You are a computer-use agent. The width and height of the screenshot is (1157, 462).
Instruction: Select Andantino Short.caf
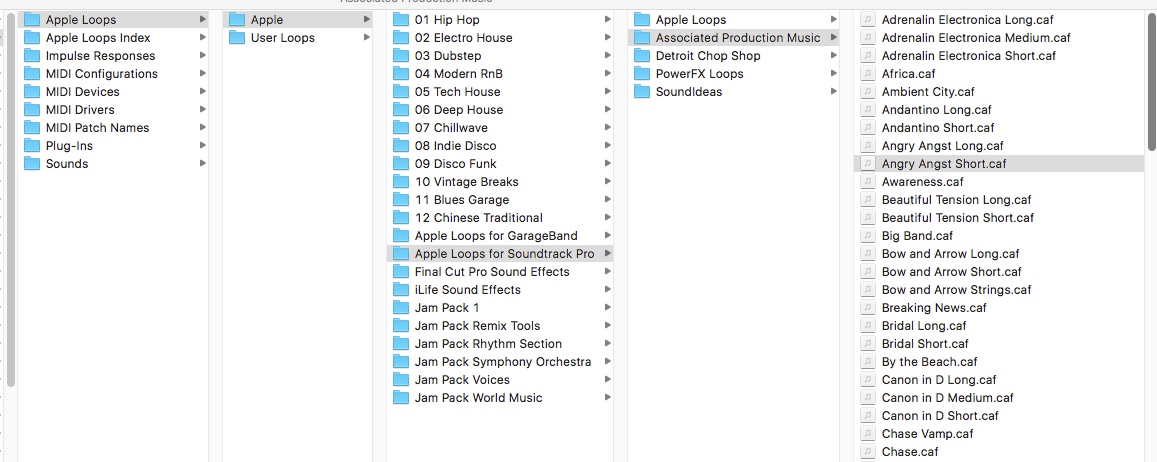pos(1000,128)
